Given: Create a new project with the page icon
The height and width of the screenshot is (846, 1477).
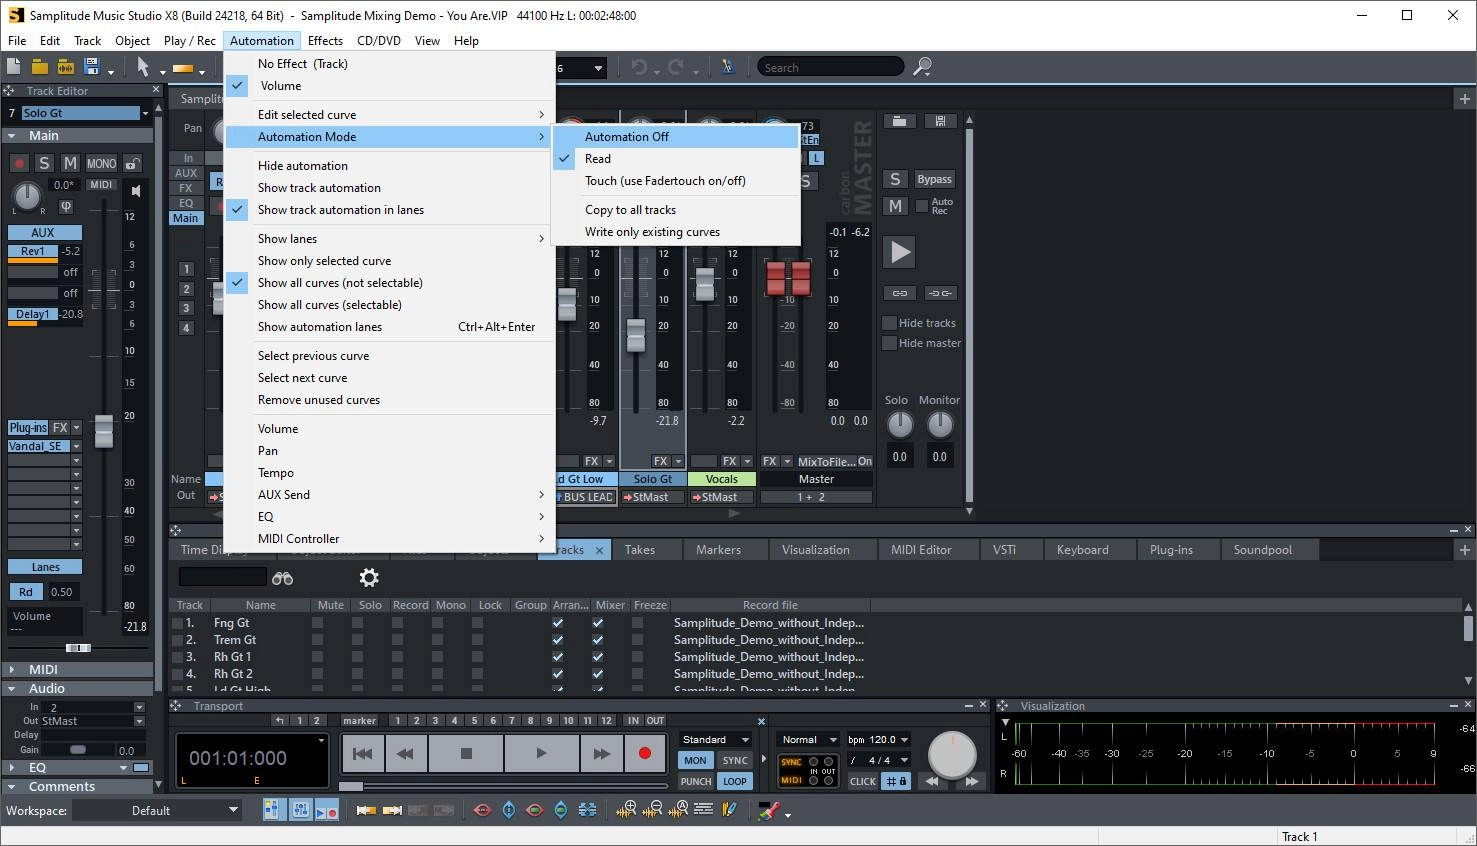Looking at the screenshot, I should pyautogui.click(x=13, y=67).
